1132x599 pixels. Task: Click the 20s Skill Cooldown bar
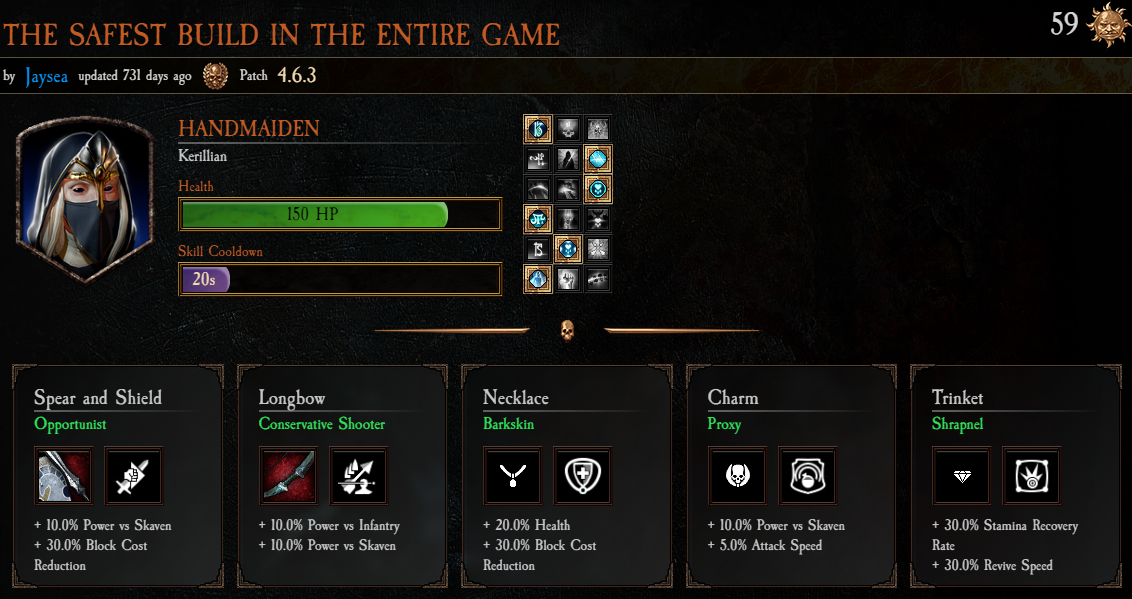tap(340, 279)
